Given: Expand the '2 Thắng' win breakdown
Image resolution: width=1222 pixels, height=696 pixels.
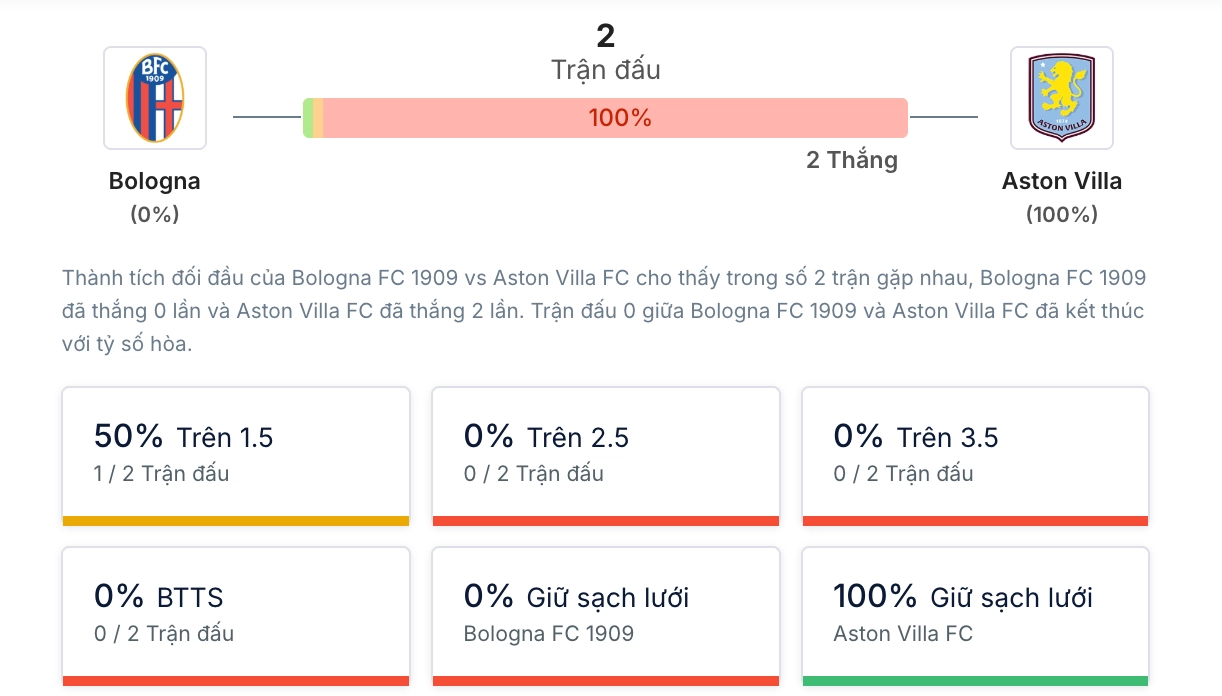Looking at the screenshot, I should tap(853, 160).
